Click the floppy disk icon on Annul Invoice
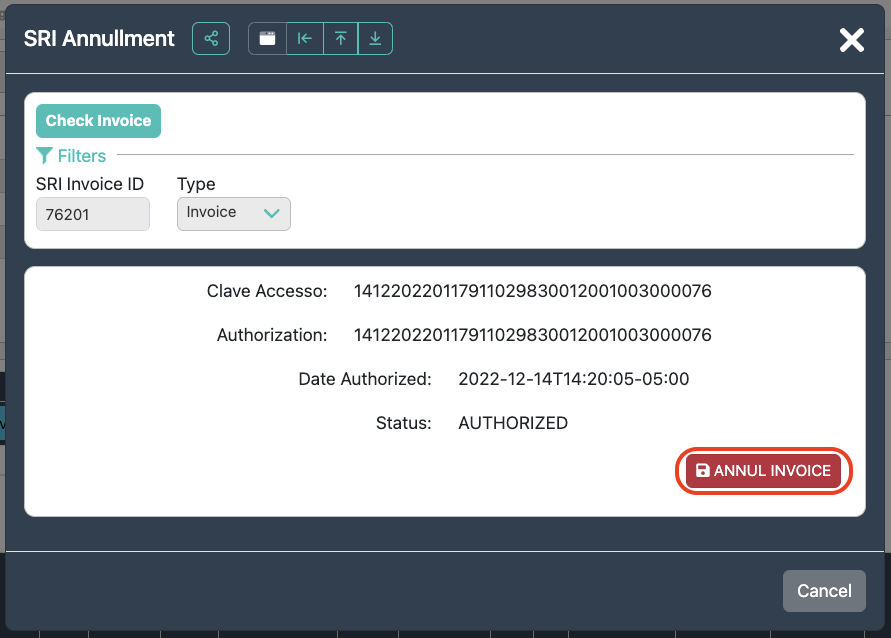This screenshot has height=638, width=891. pyautogui.click(x=702, y=471)
